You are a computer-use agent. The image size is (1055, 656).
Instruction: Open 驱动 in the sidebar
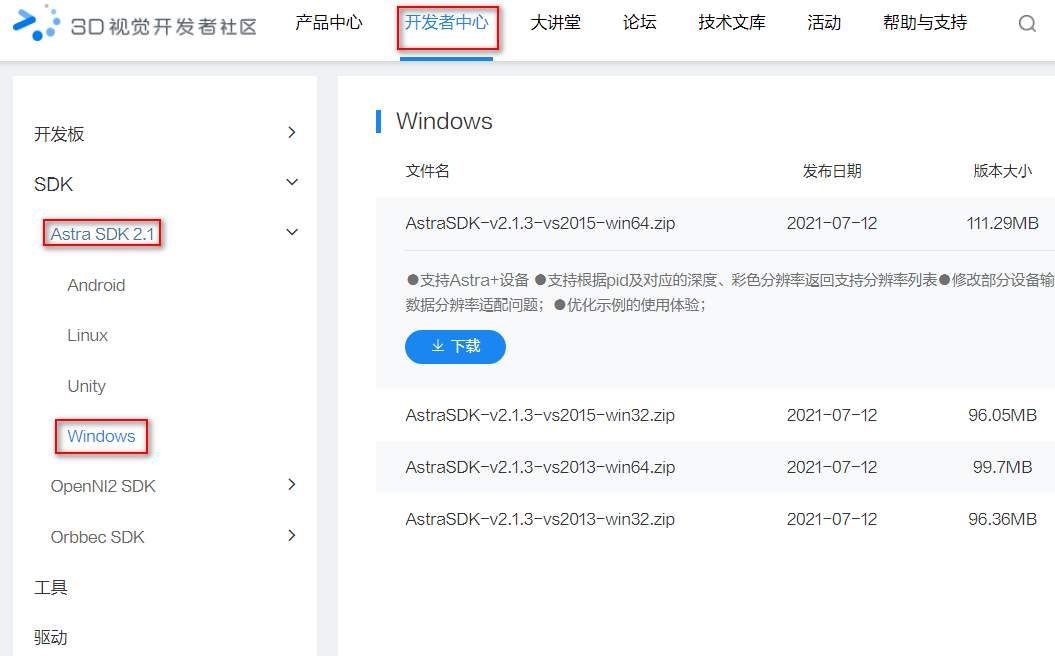[x=50, y=637]
